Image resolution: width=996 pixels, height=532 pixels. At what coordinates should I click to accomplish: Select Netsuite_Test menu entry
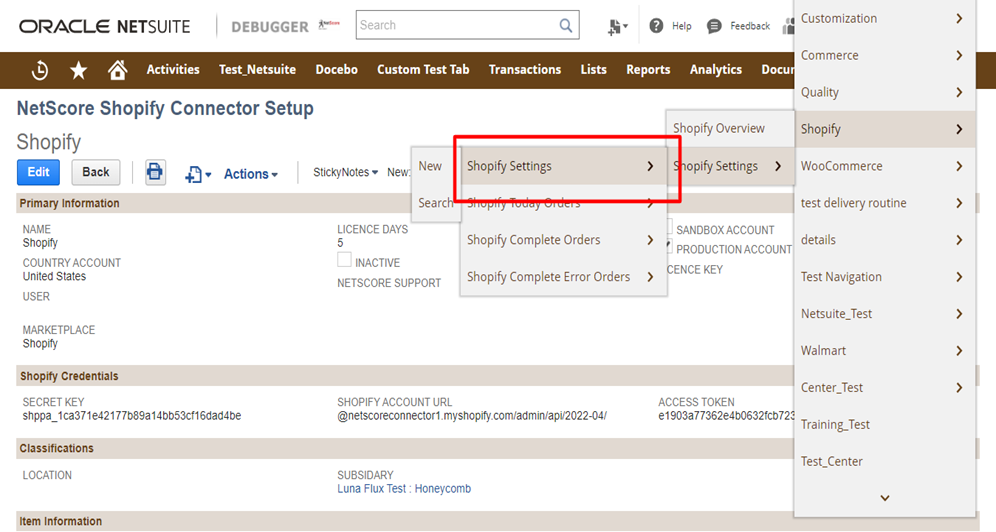pos(884,314)
